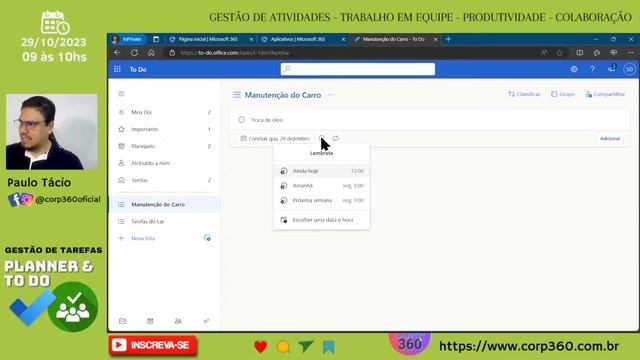Open the What's new megaphone icon
640x360 pixels.
coord(611,69)
